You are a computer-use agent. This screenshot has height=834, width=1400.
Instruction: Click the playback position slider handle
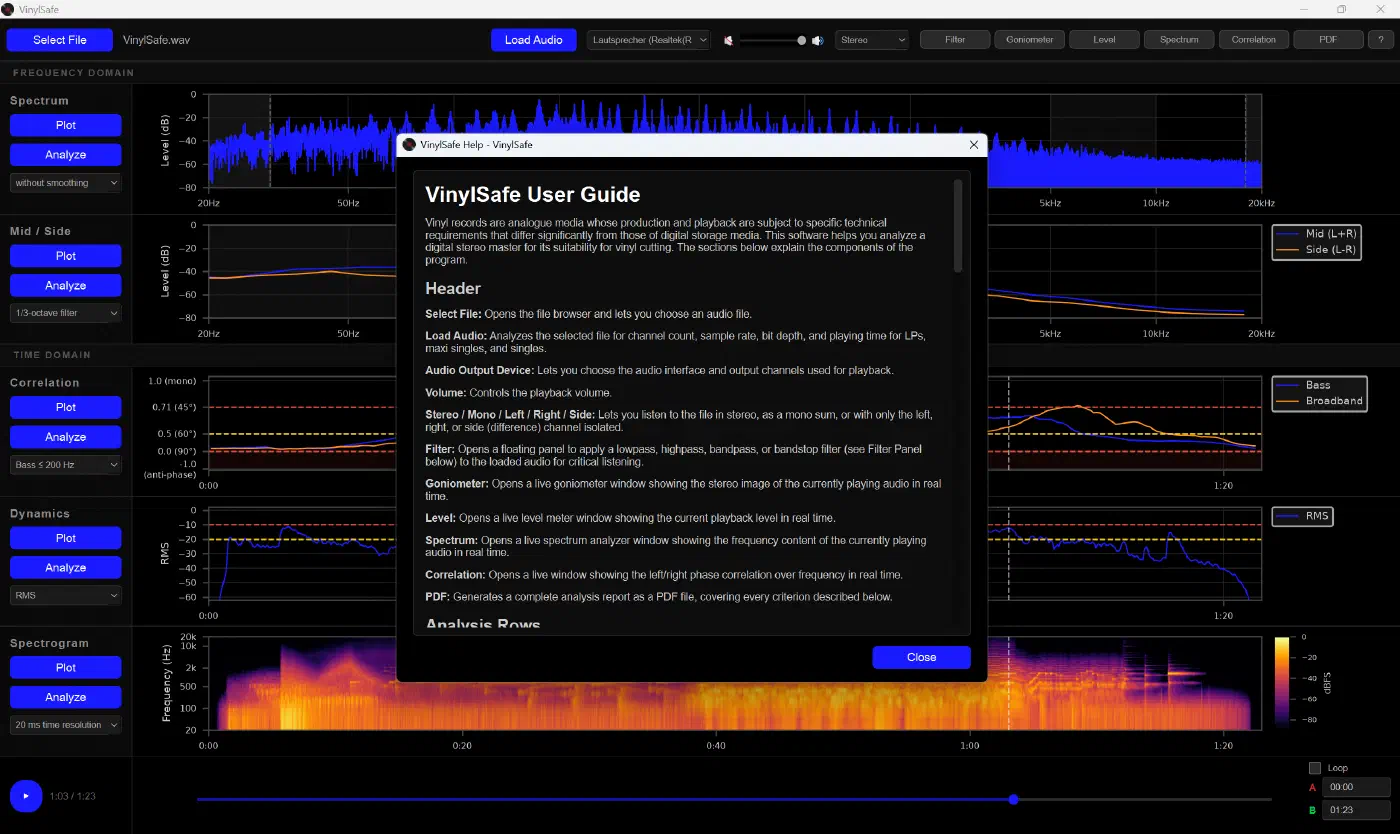1013,799
